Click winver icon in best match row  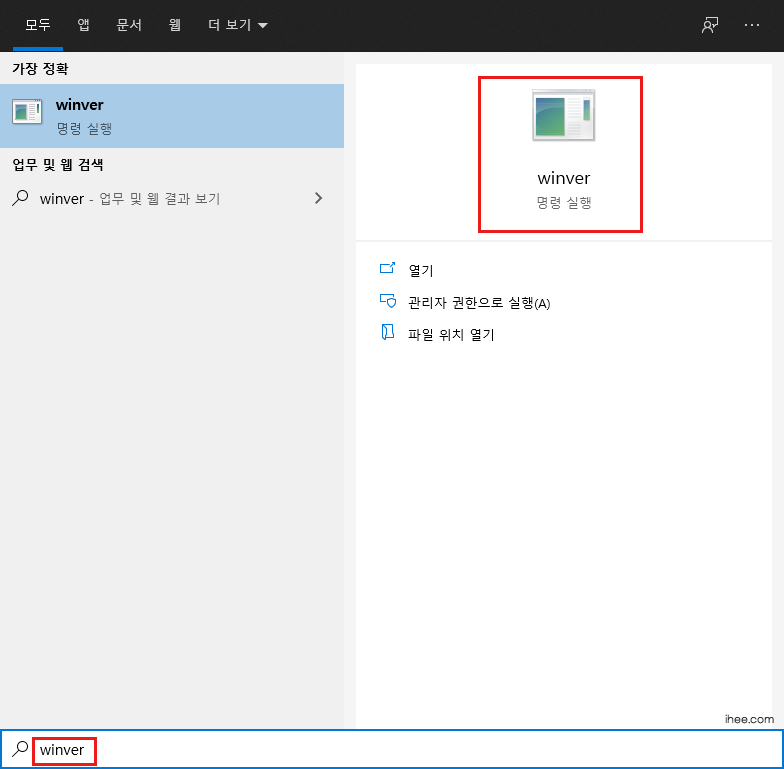(x=27, y=112)
